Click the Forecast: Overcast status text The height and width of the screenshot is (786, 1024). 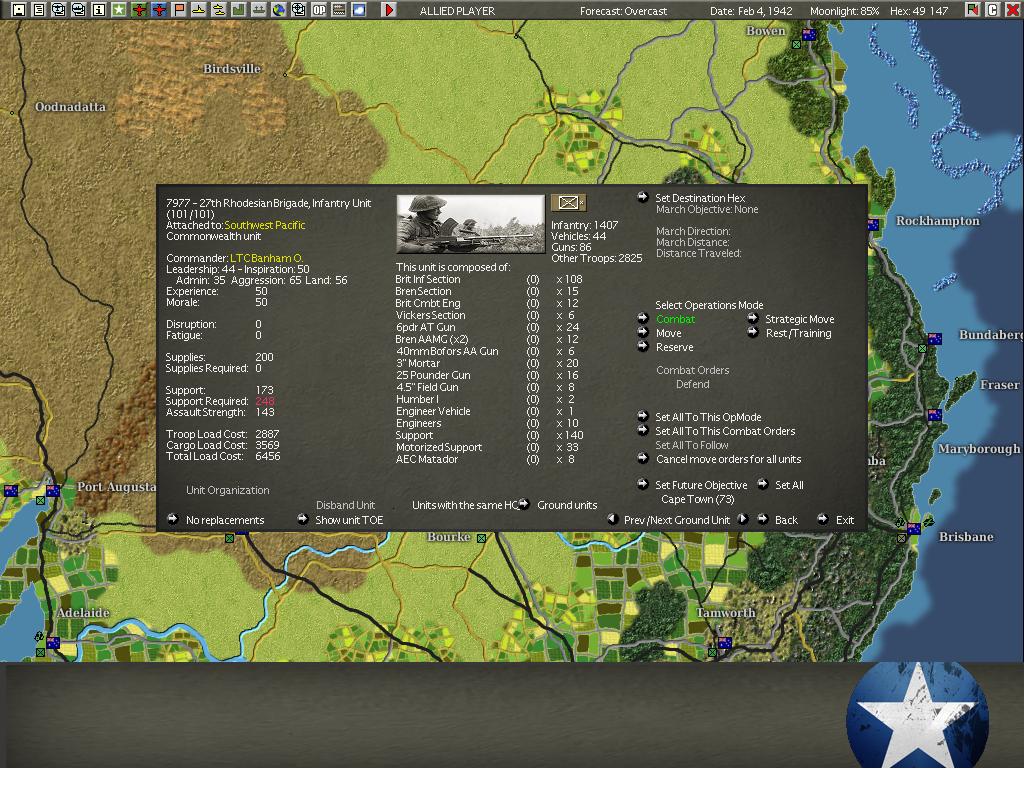(x=623, y=11)
